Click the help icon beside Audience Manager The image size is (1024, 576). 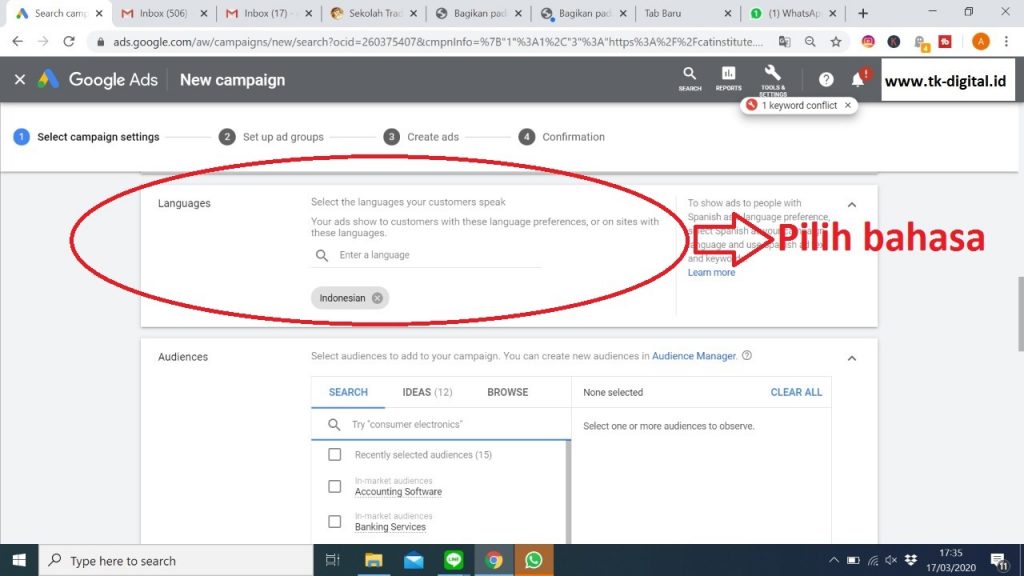click(747, 355)
